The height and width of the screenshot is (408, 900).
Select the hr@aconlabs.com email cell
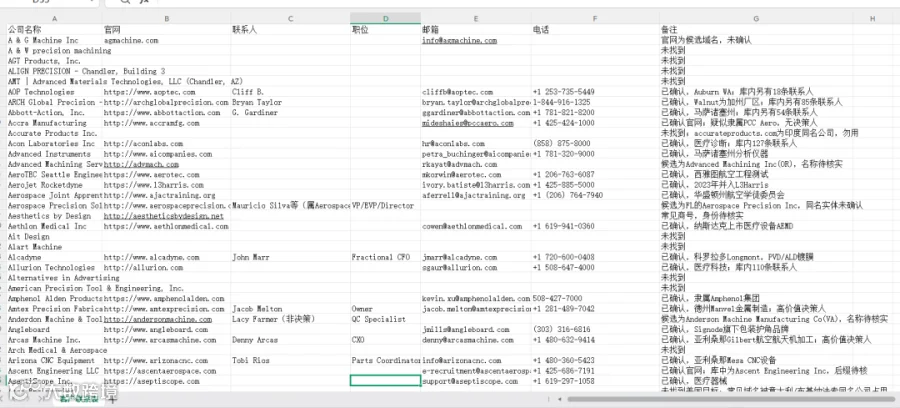point(476,143)
